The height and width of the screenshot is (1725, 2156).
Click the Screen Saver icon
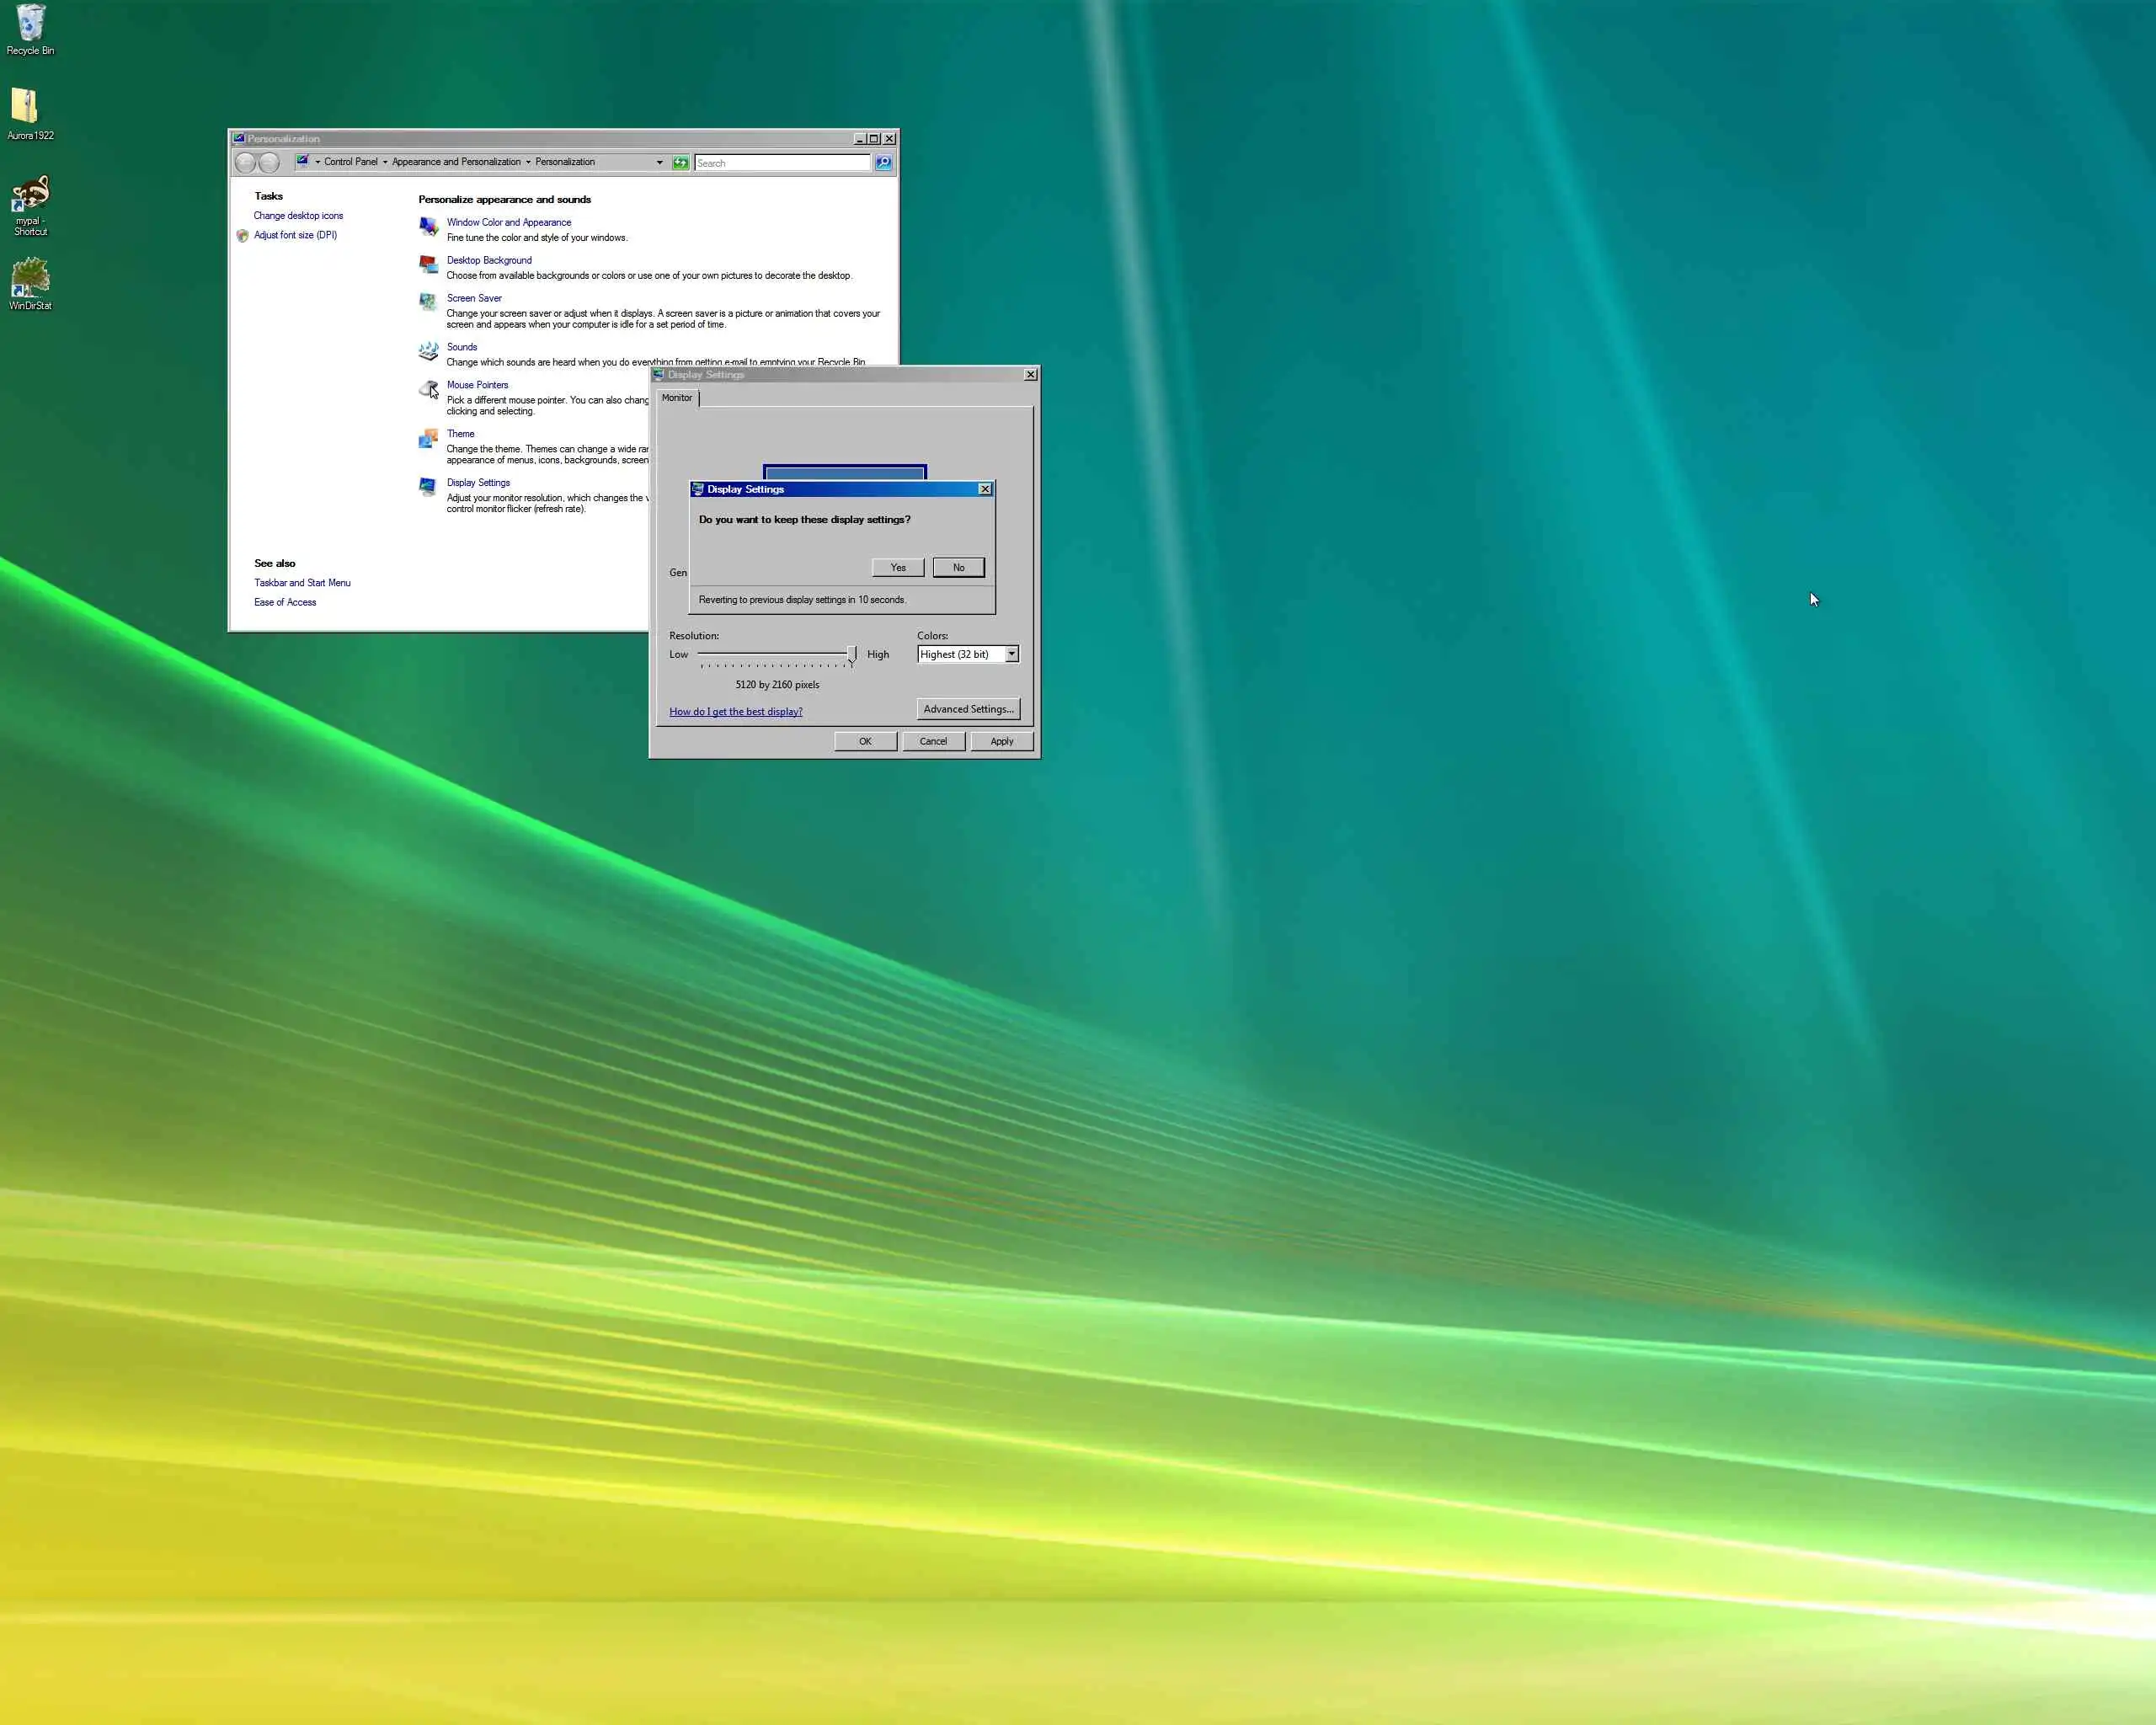428,302
